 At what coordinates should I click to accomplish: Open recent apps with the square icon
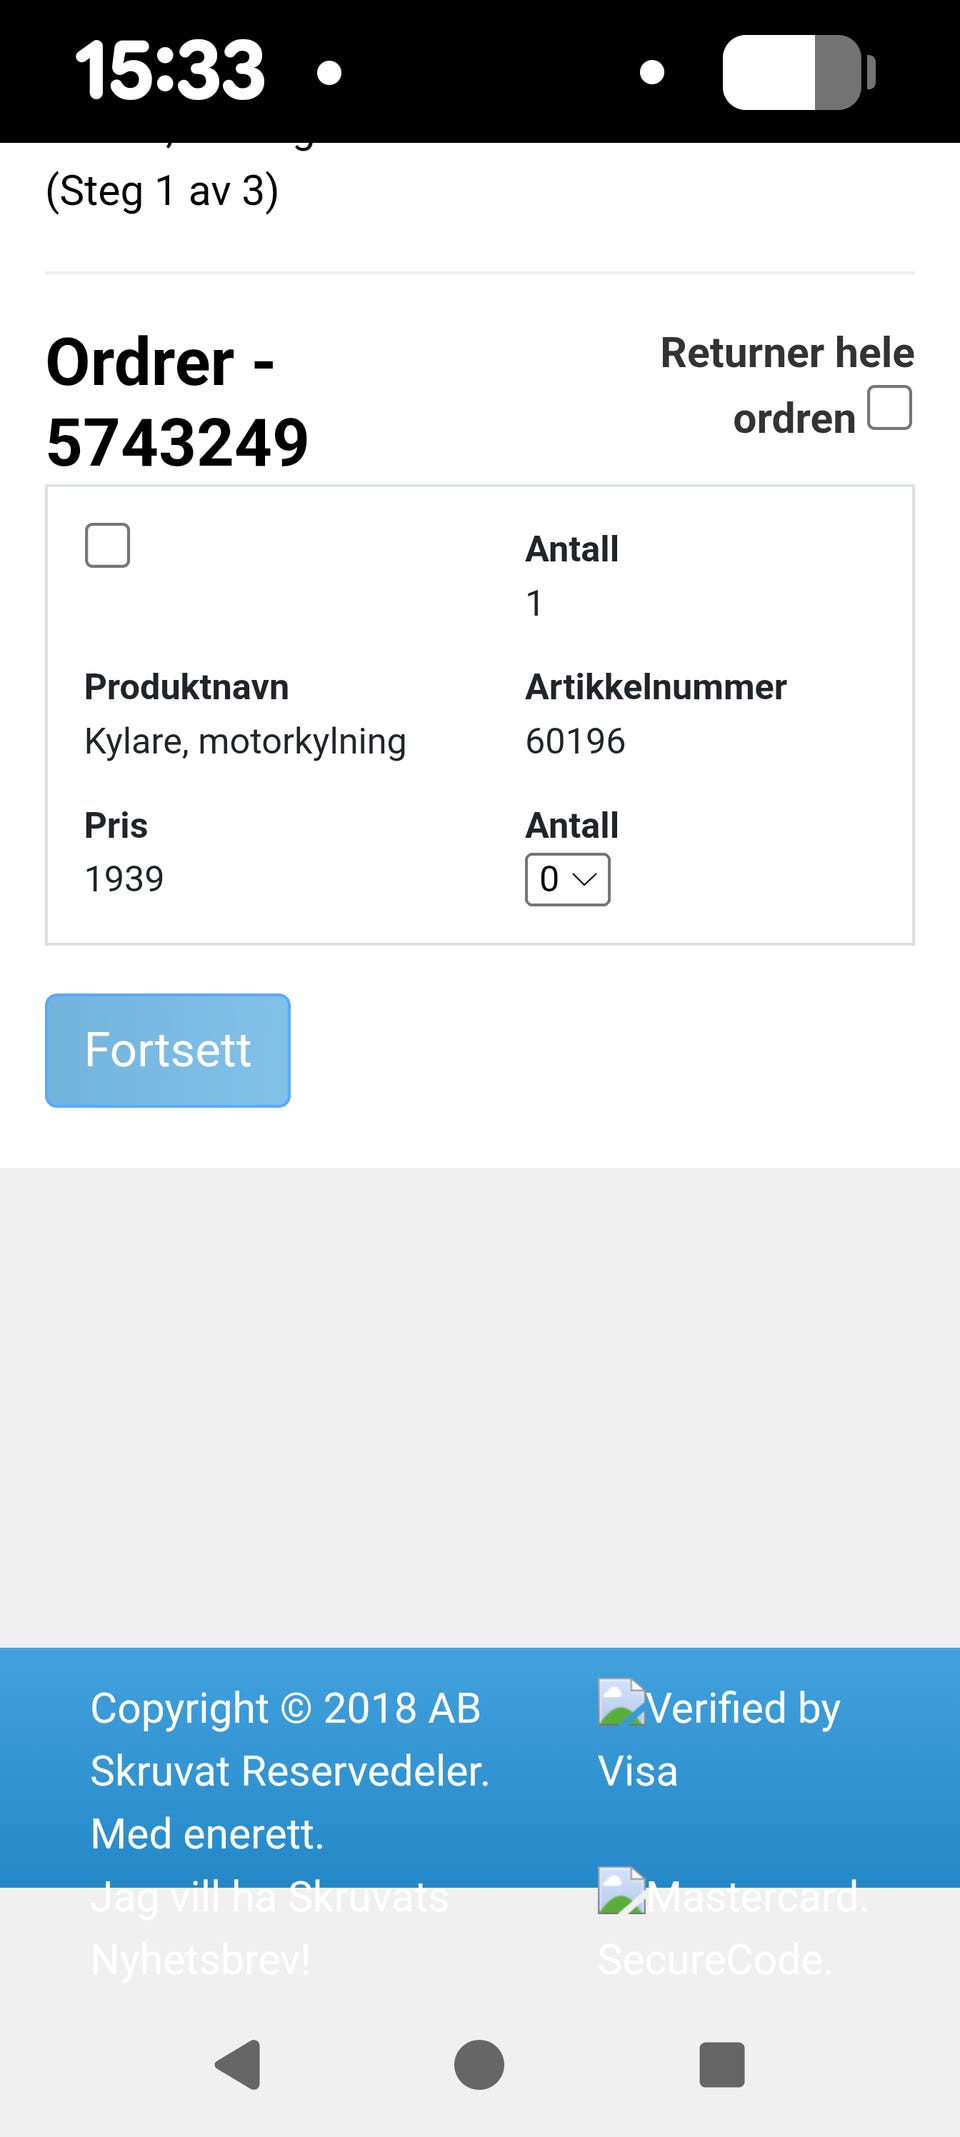point(722,2065)
